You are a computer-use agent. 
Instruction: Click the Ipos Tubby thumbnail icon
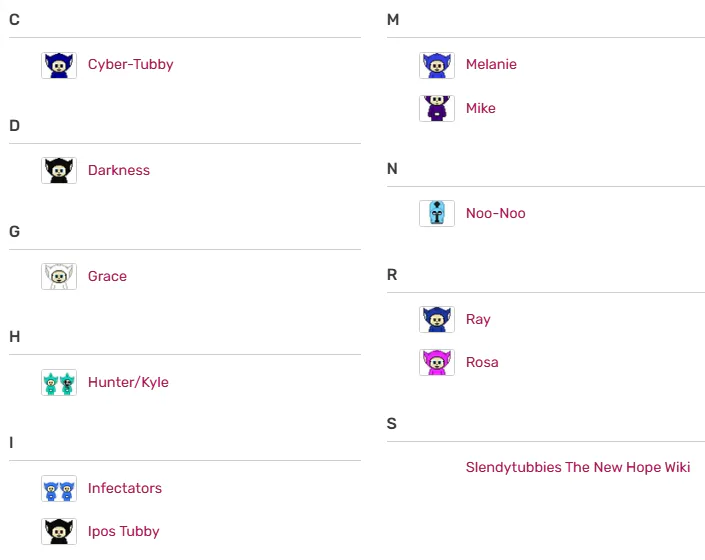(59, 532)
